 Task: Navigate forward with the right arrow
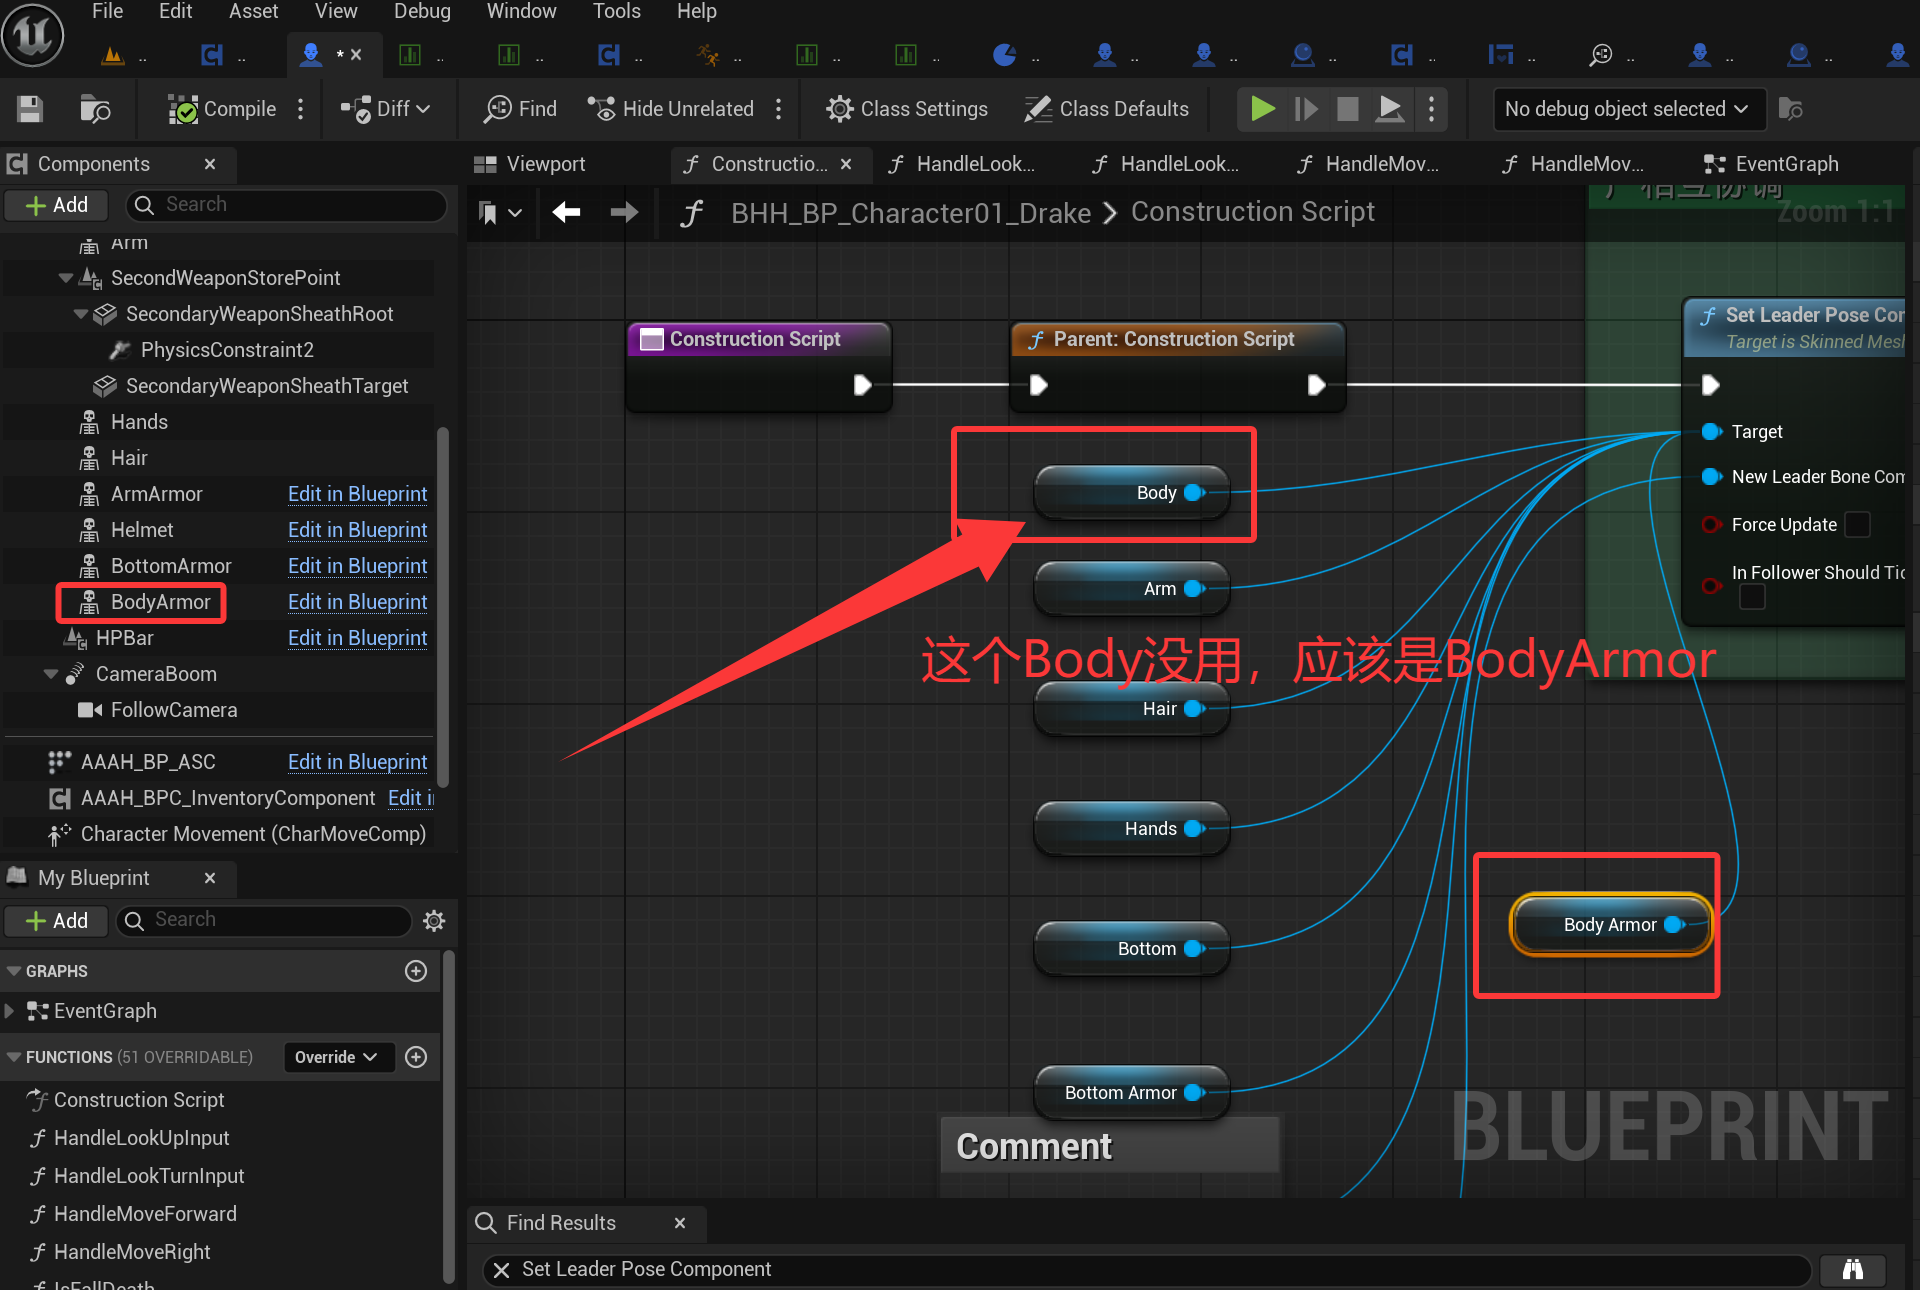624,212
